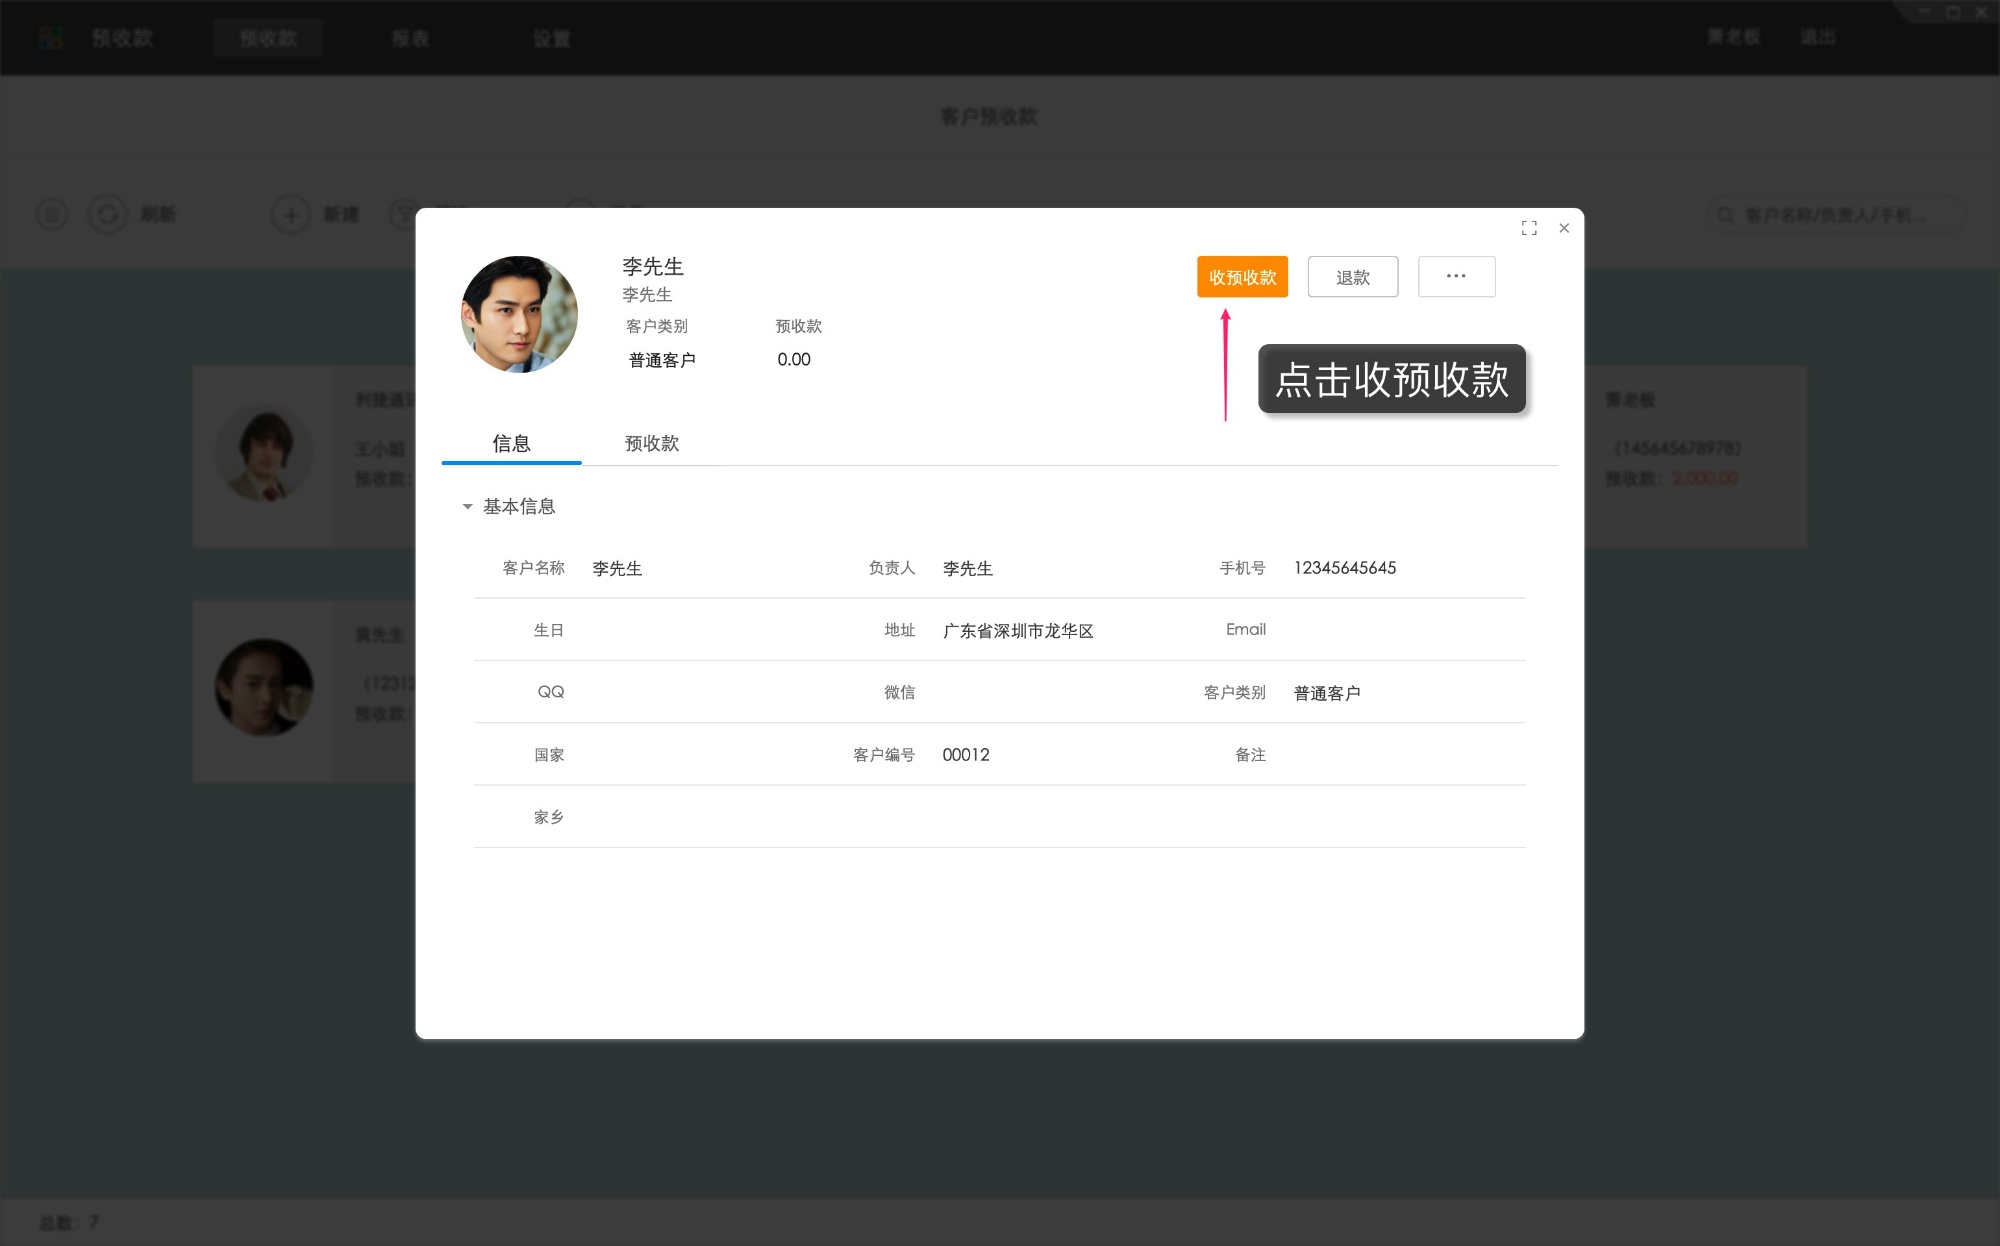Click the 退款 refund button

1352,277
